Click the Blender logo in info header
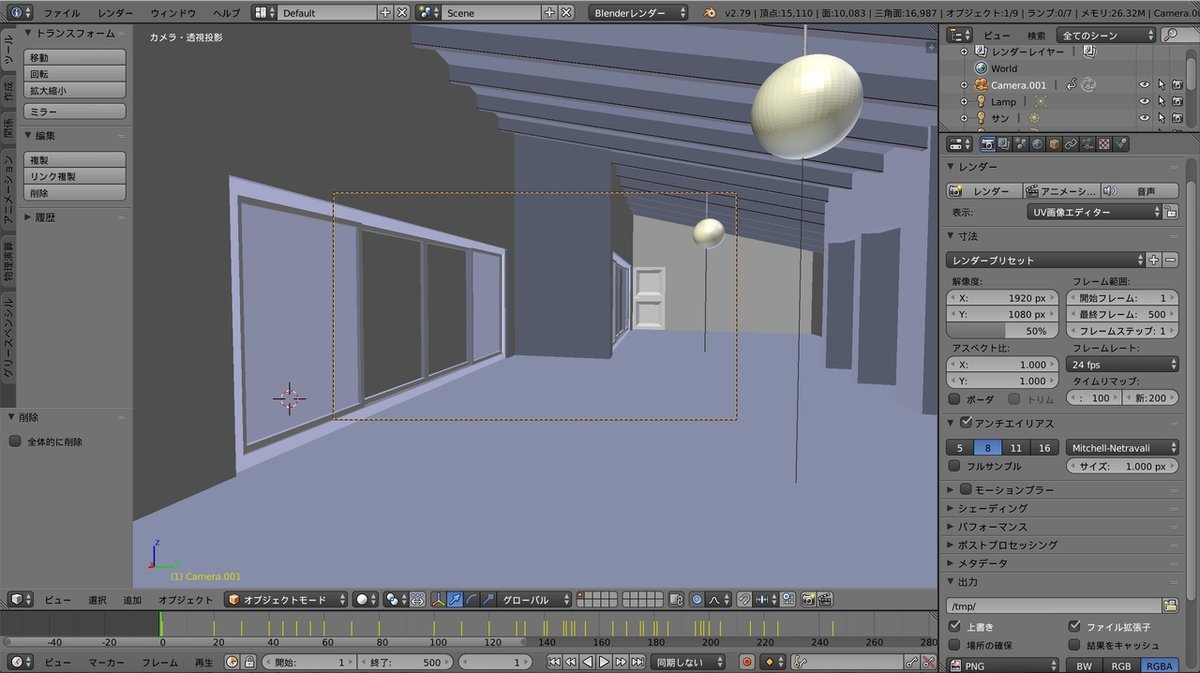1200x673 pixels. coord(710,13)
